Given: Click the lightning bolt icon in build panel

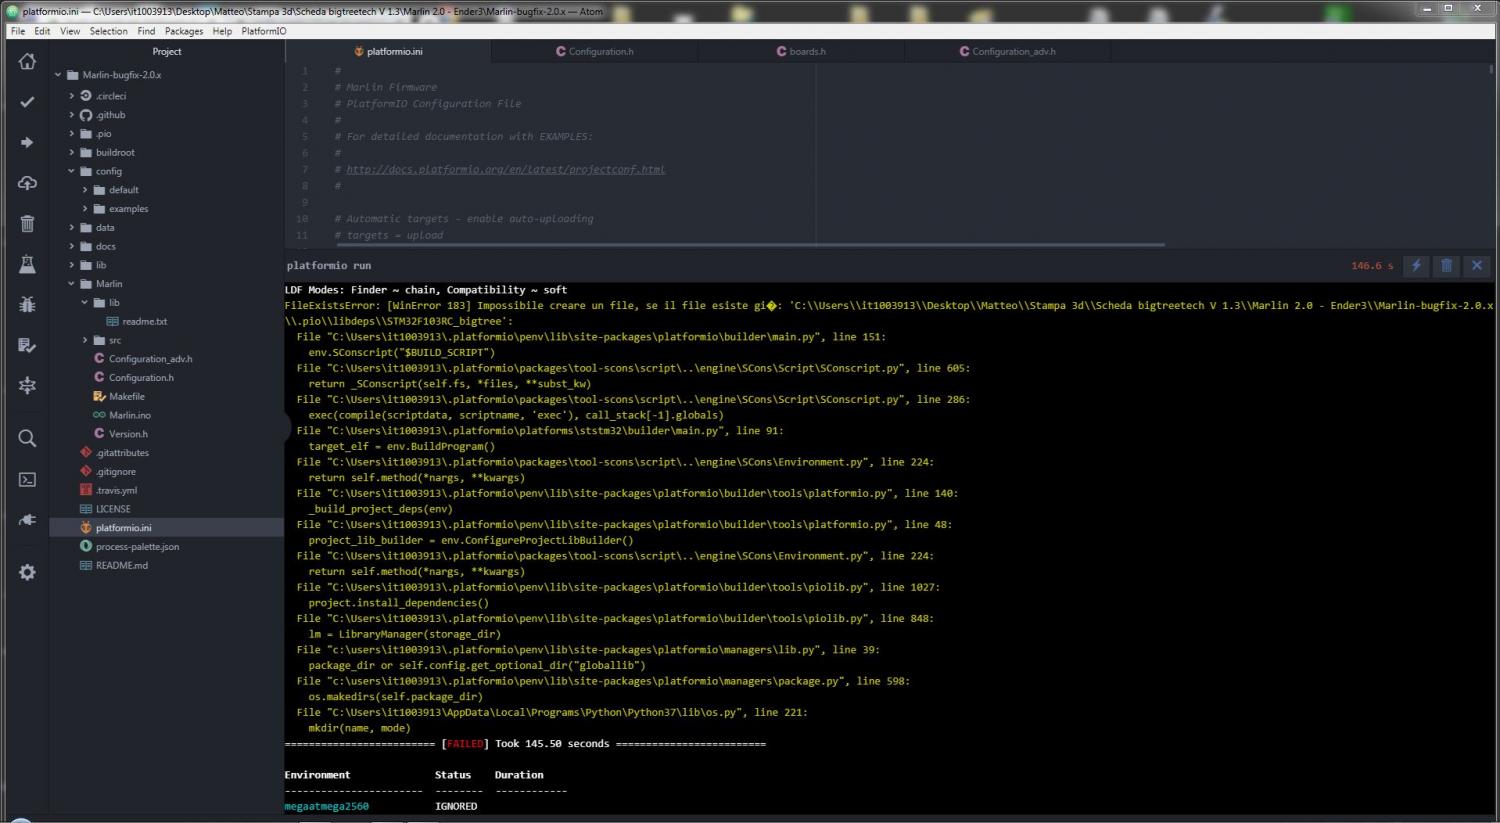Looking at the screenshot, I should (x=1416, y=266).
